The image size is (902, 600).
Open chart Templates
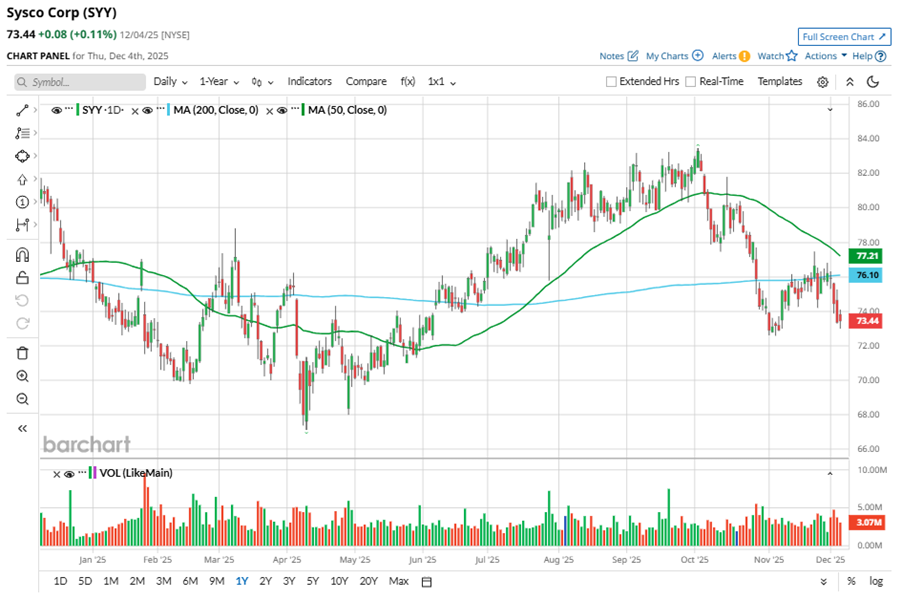pyautogui.click(x=779, y=82)
